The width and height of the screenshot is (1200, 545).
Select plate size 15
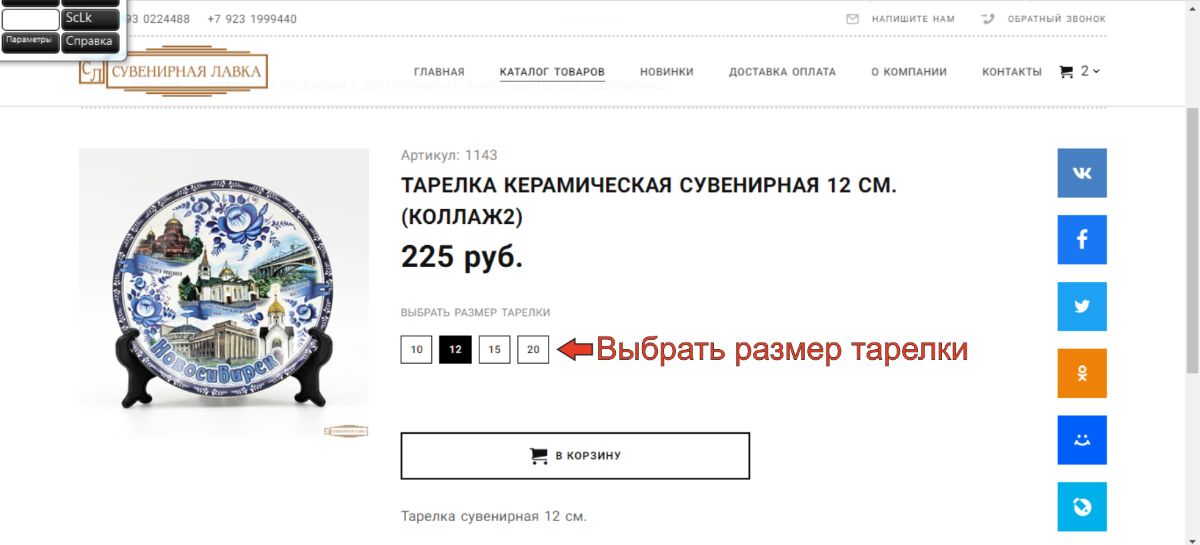click(x=494, y=349)
